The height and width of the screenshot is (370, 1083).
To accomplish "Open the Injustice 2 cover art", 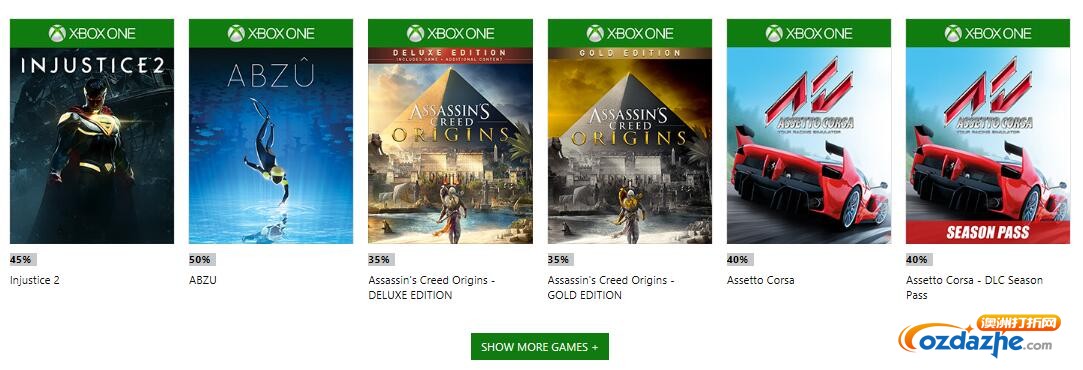I will click(x=92, y=145).
